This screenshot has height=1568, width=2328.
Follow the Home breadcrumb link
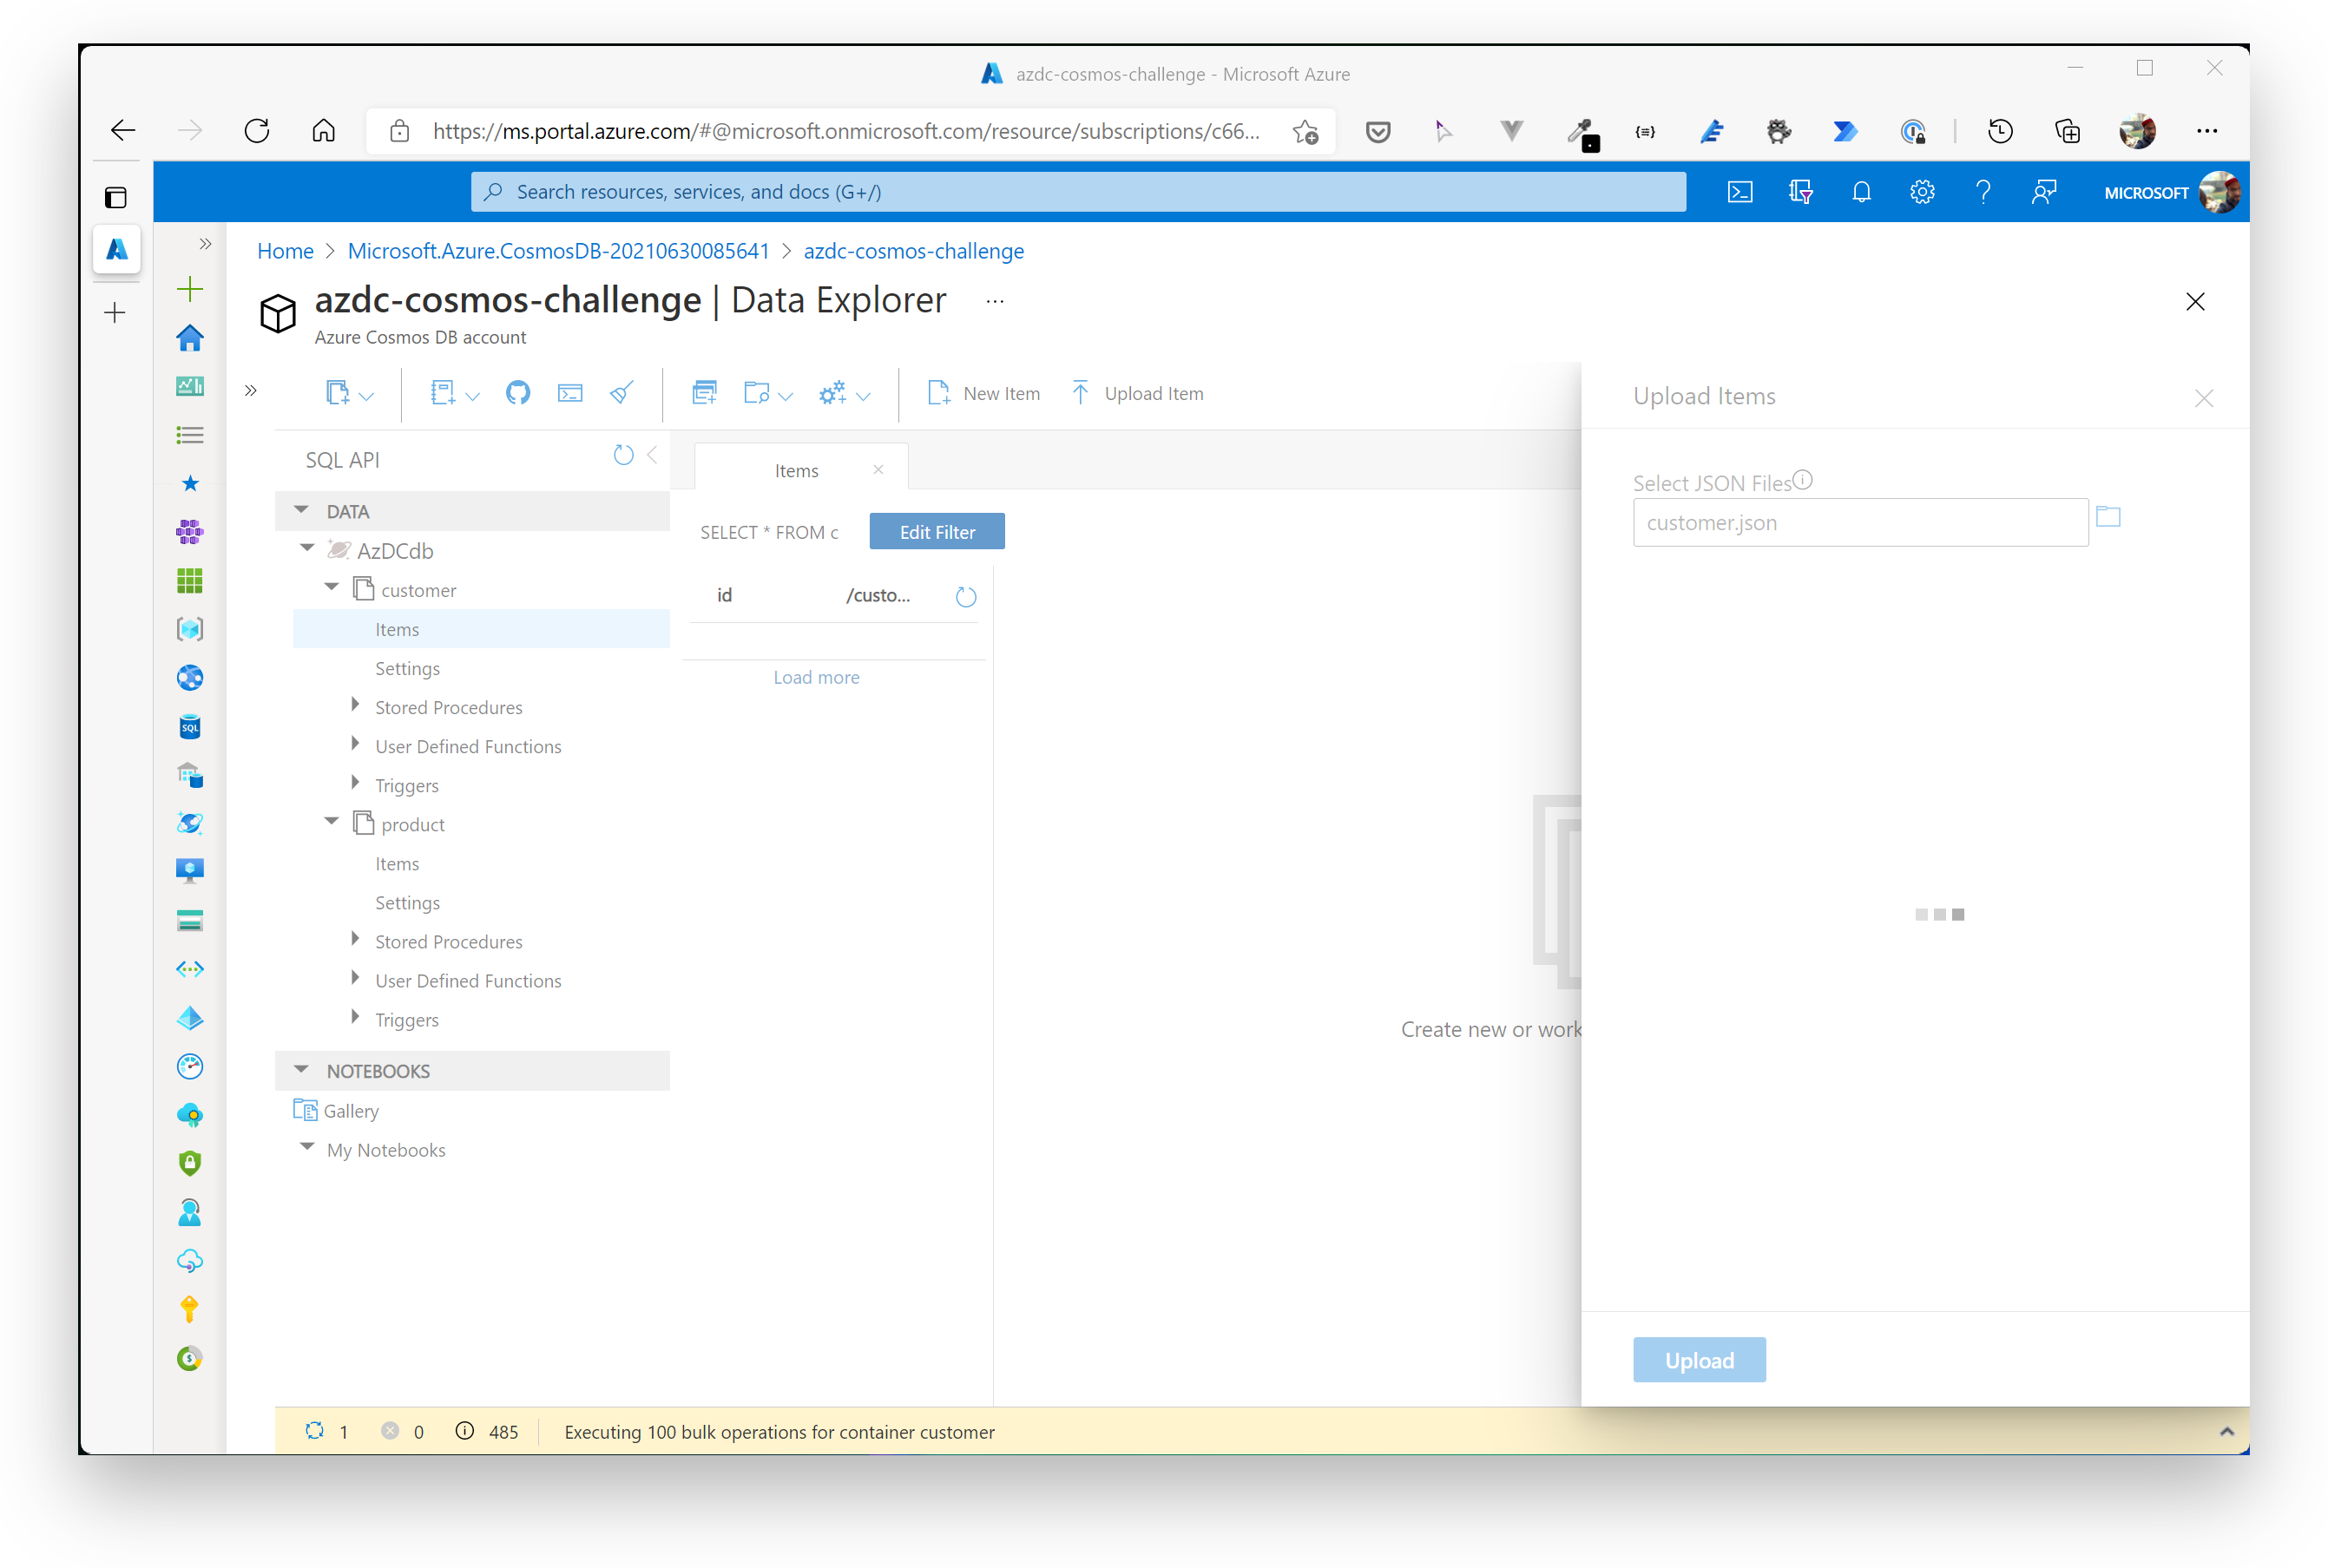click(x=285, y=251)
